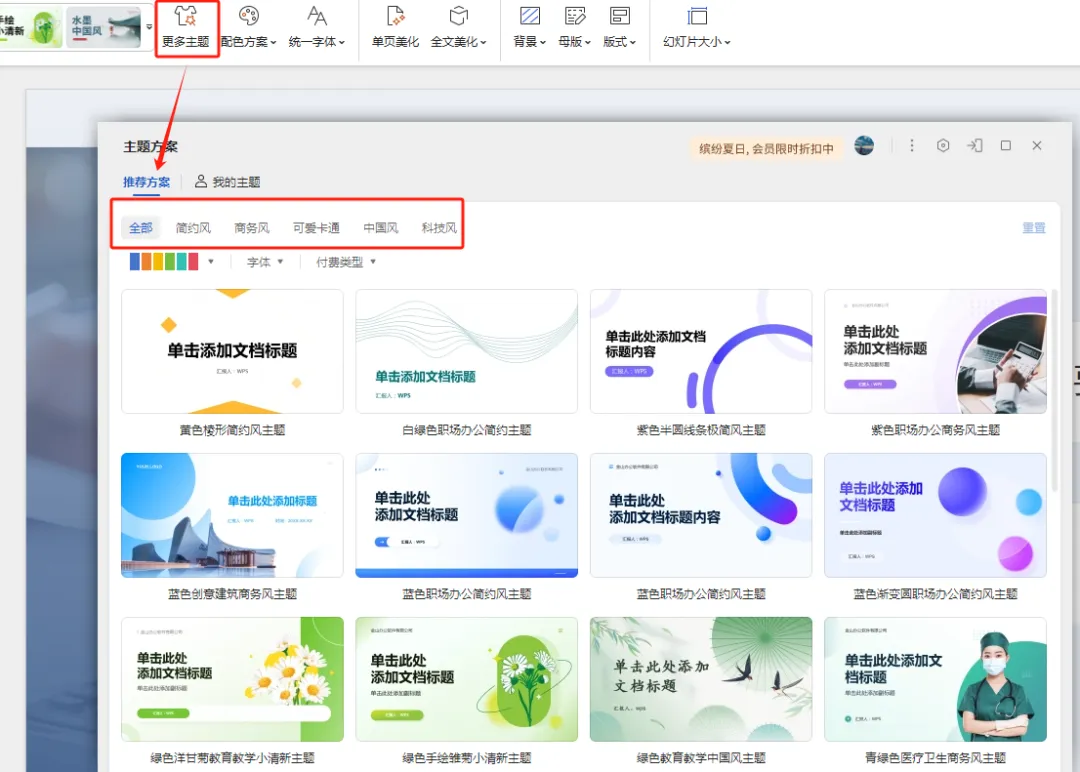Open 更多主题 to browse more themes

point(186,28)
